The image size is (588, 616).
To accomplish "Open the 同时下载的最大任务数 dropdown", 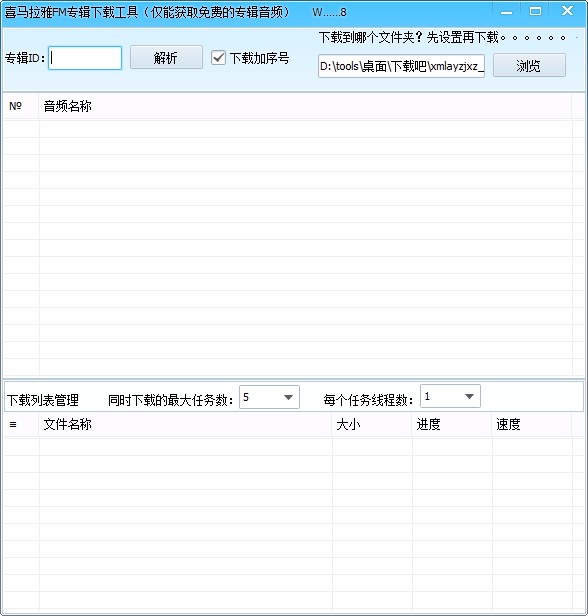I will [269, 397].
